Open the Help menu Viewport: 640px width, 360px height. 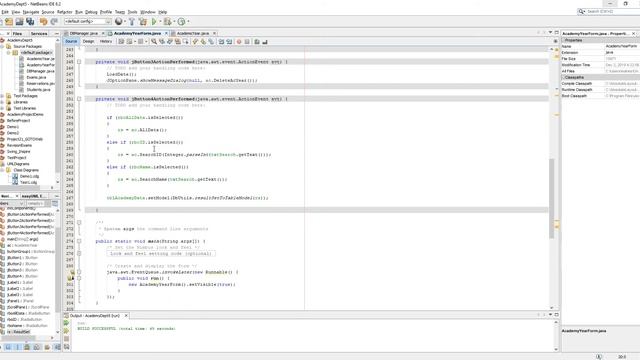(162, 12)
